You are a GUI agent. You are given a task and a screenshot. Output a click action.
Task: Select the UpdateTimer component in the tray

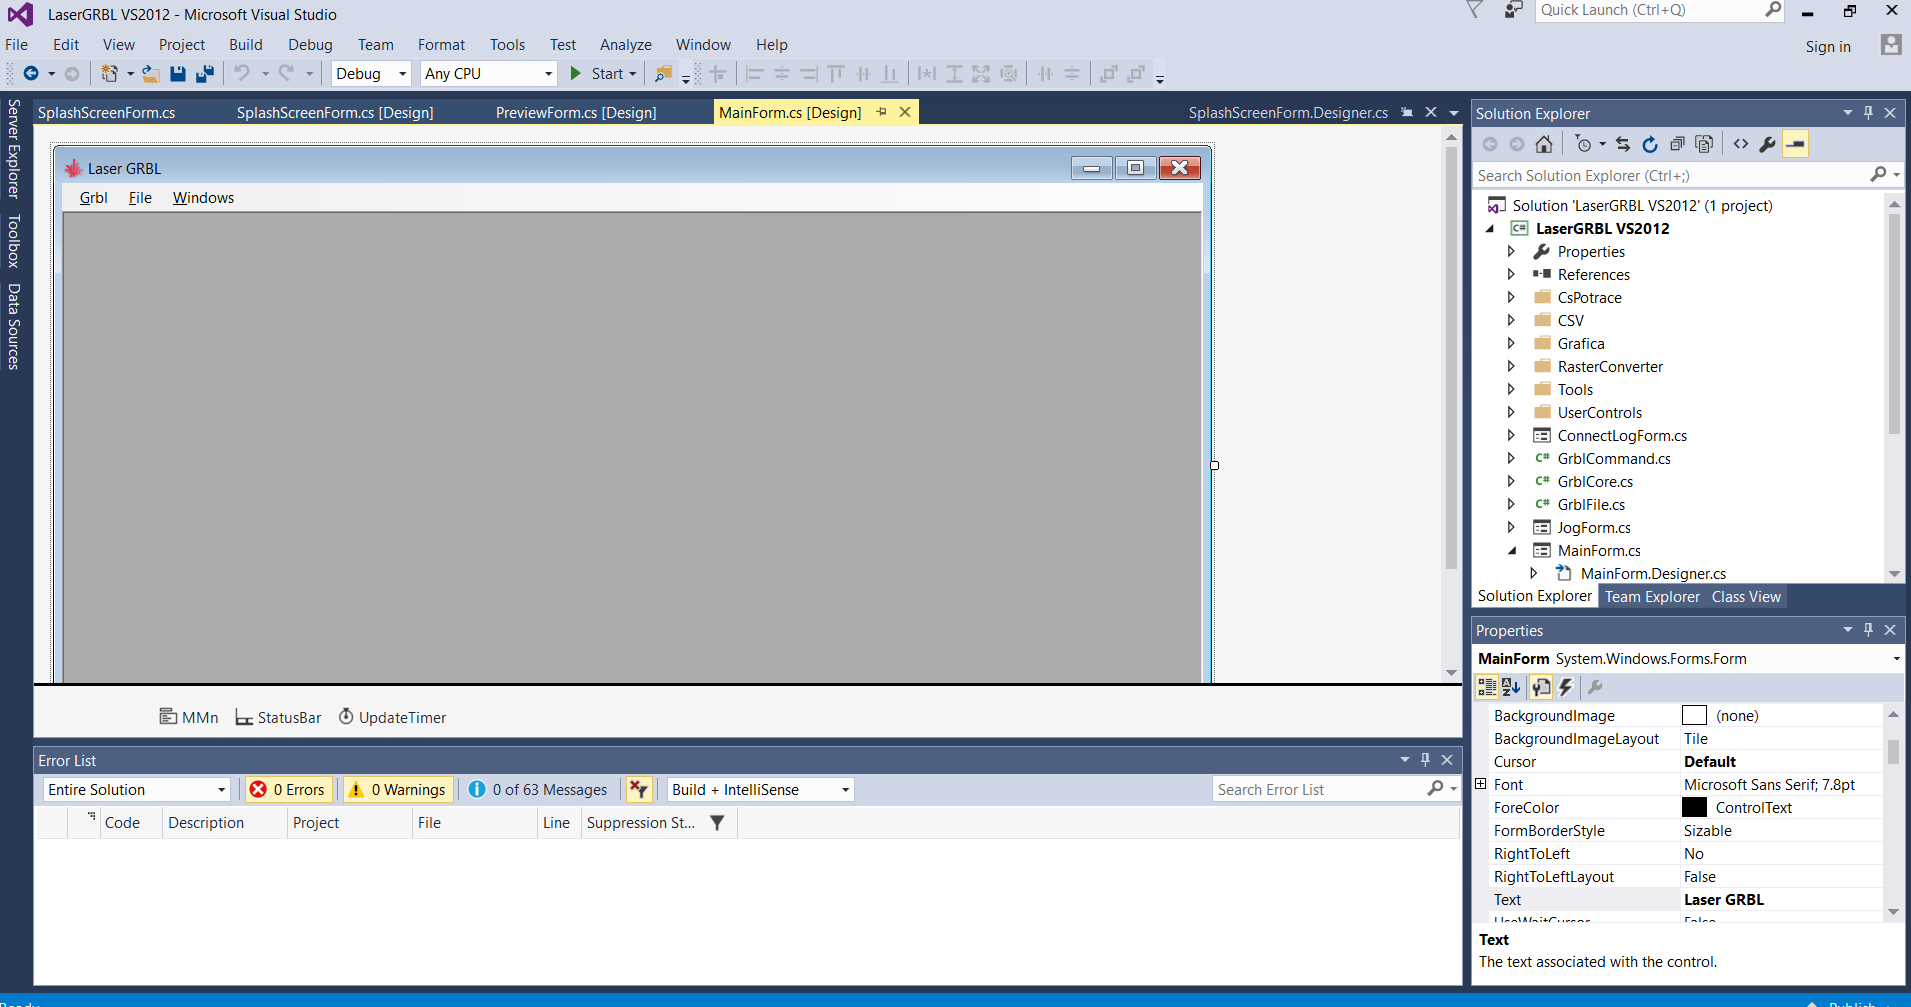(392, 717)
